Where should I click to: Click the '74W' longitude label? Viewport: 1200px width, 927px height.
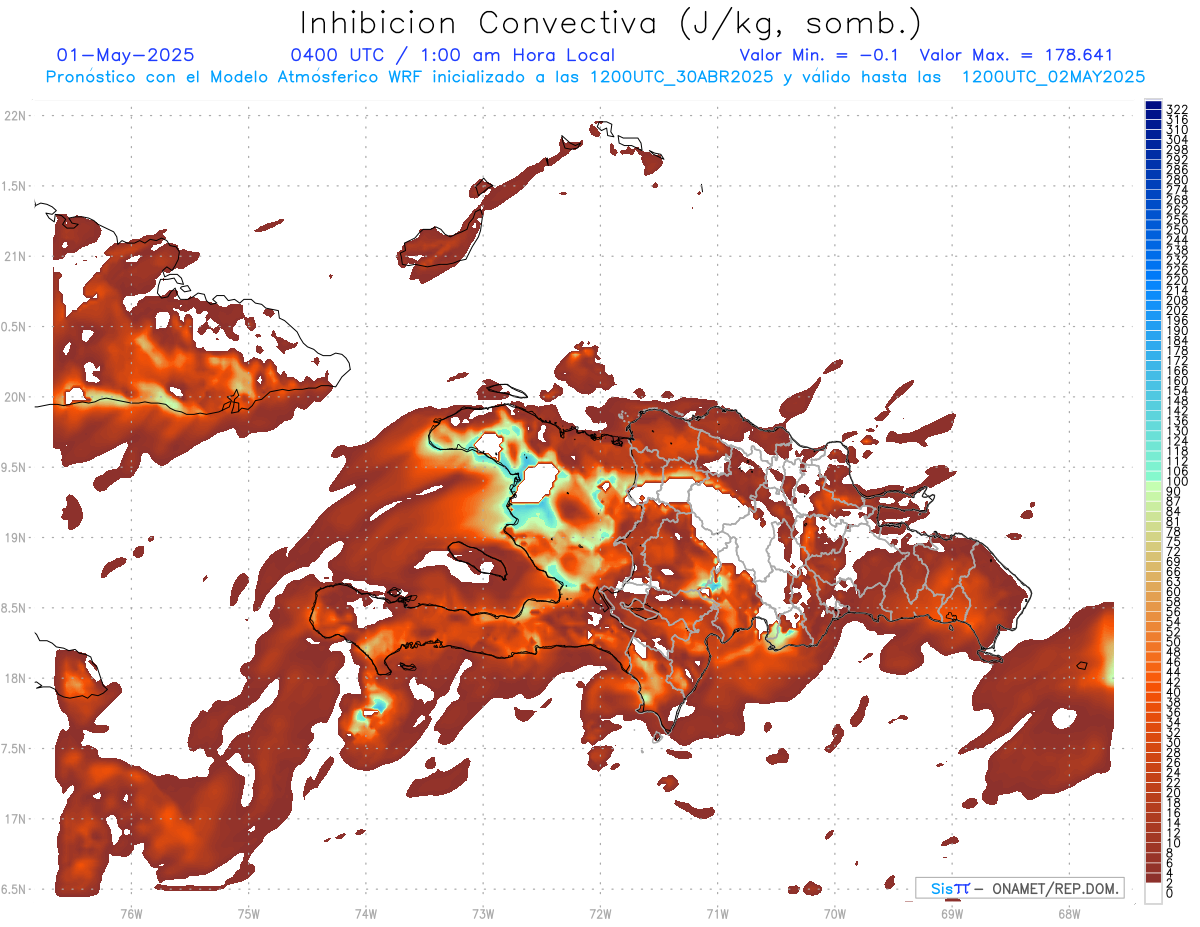pos(365,913)
